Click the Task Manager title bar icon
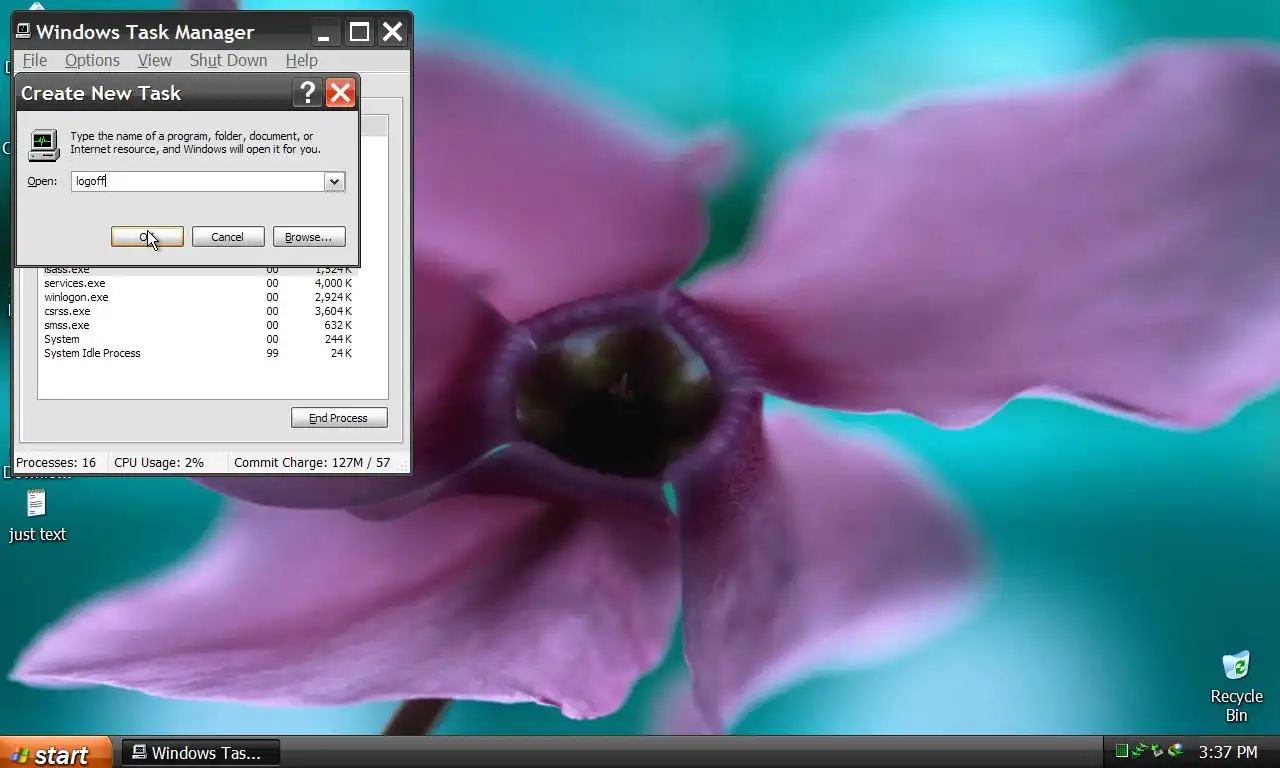This screenshot has height=768, width=1280. [23, 32]
